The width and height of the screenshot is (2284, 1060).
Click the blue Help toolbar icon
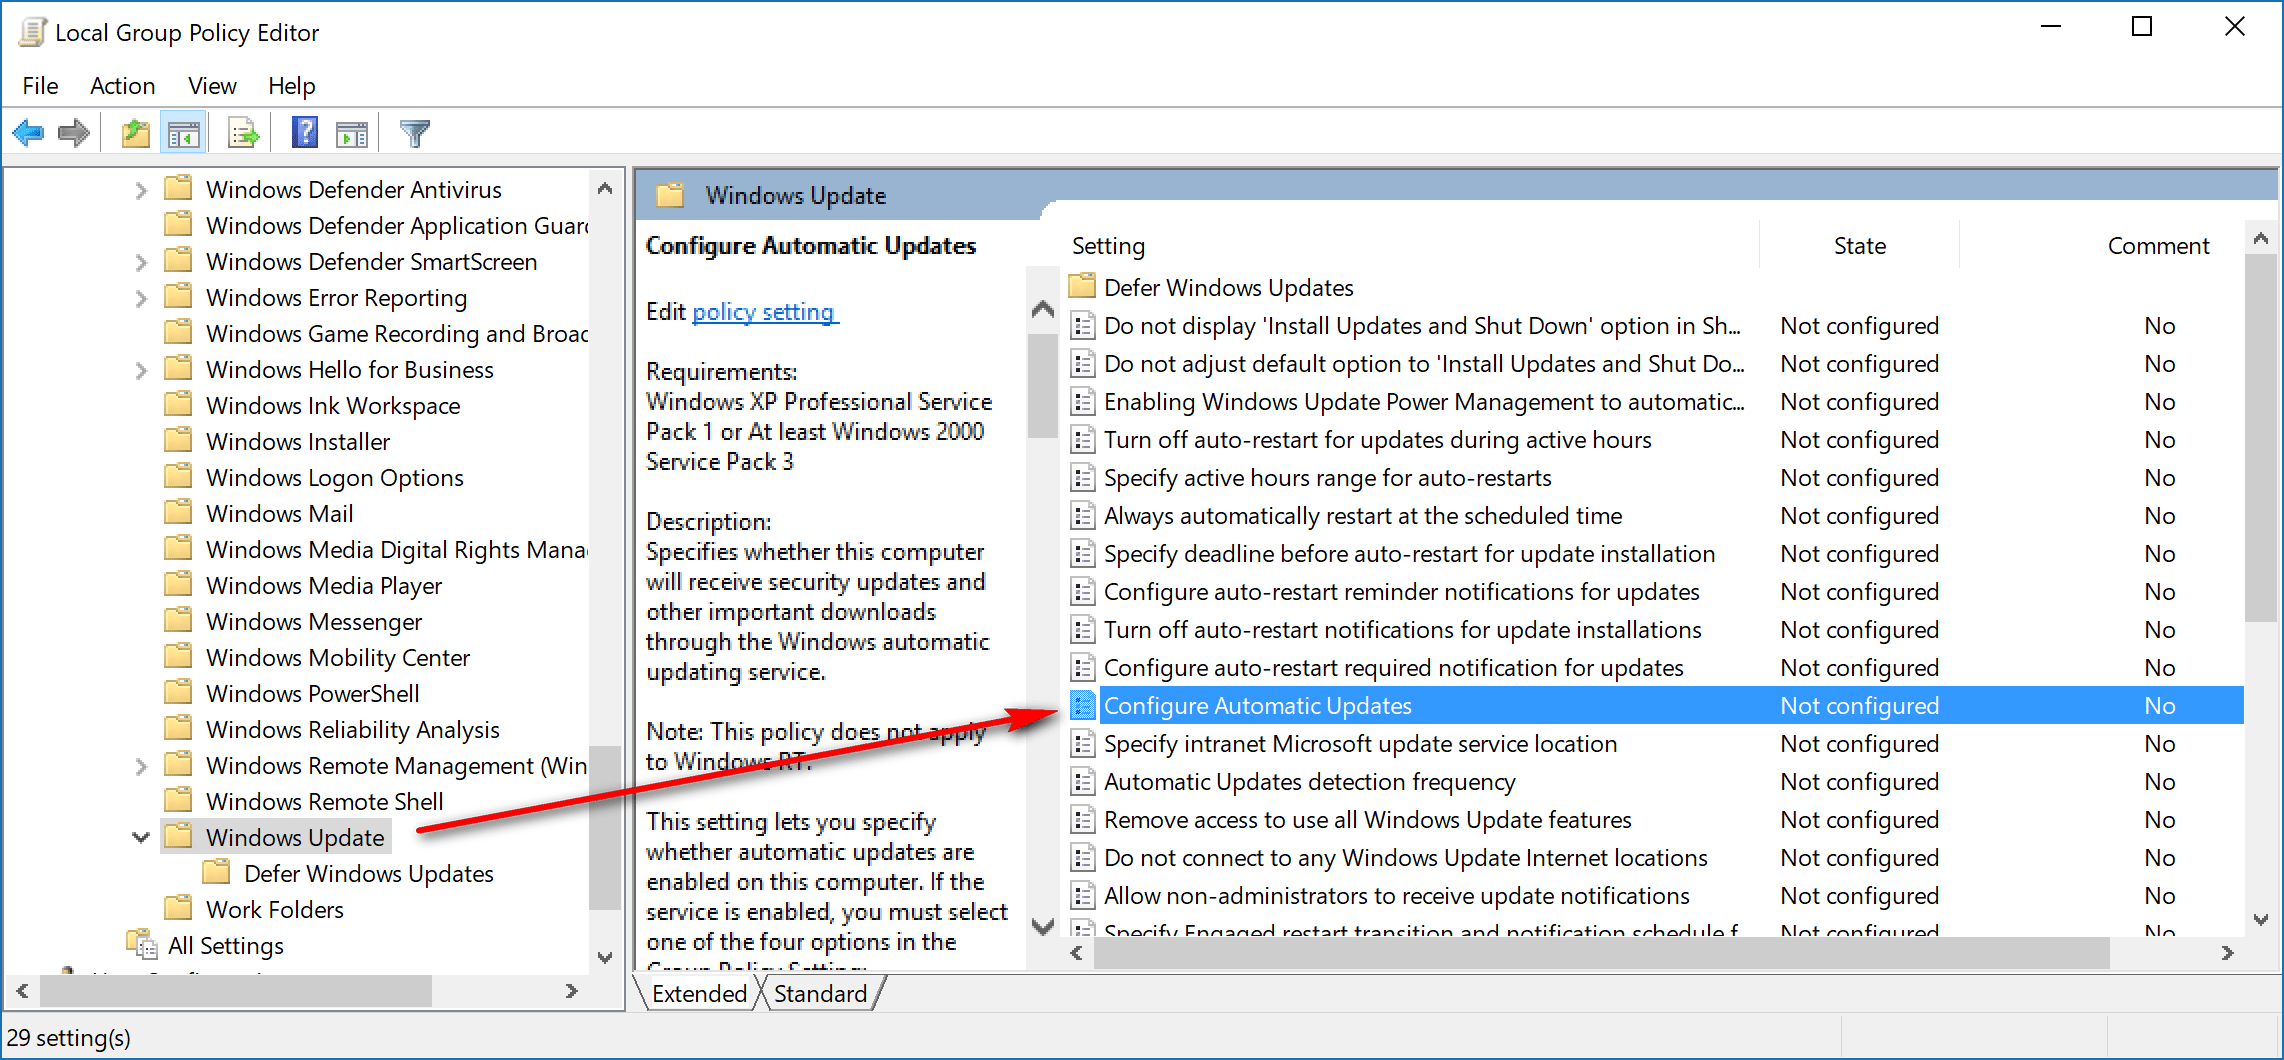pos(305,132)
